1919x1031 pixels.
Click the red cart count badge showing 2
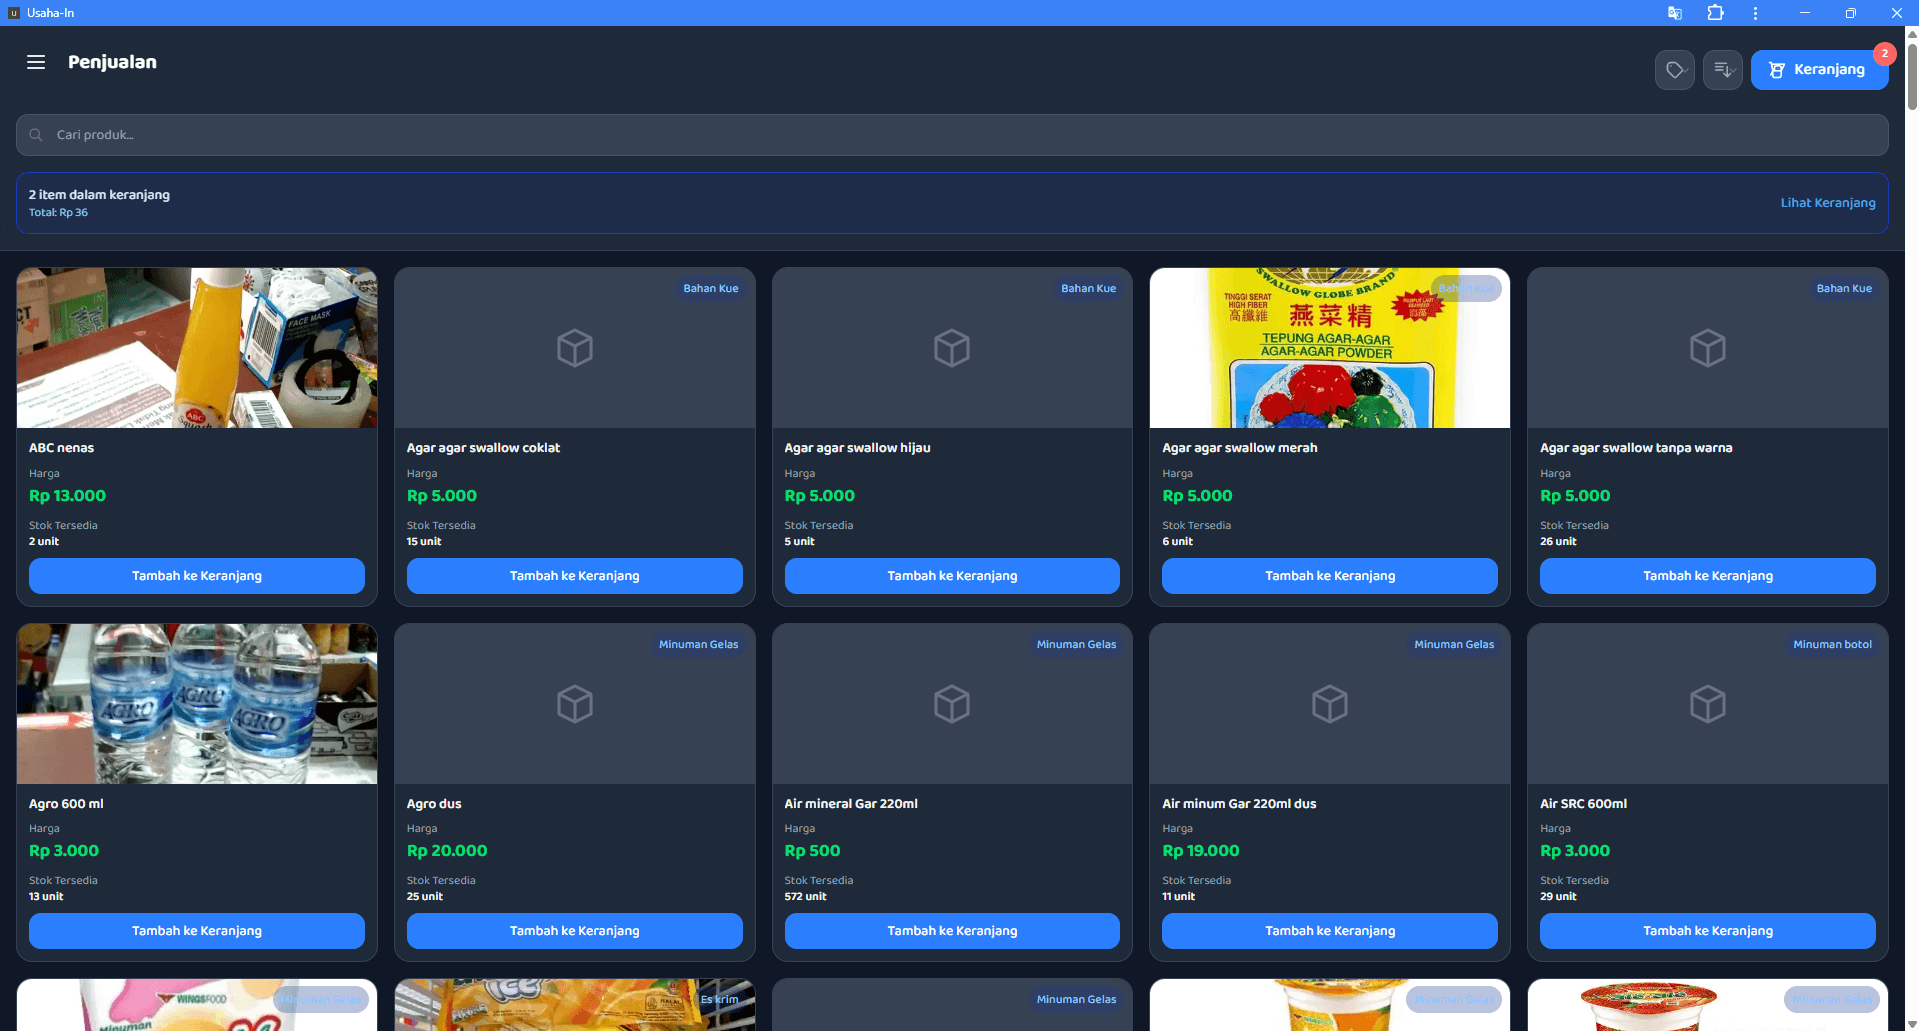coord(1884,53)
